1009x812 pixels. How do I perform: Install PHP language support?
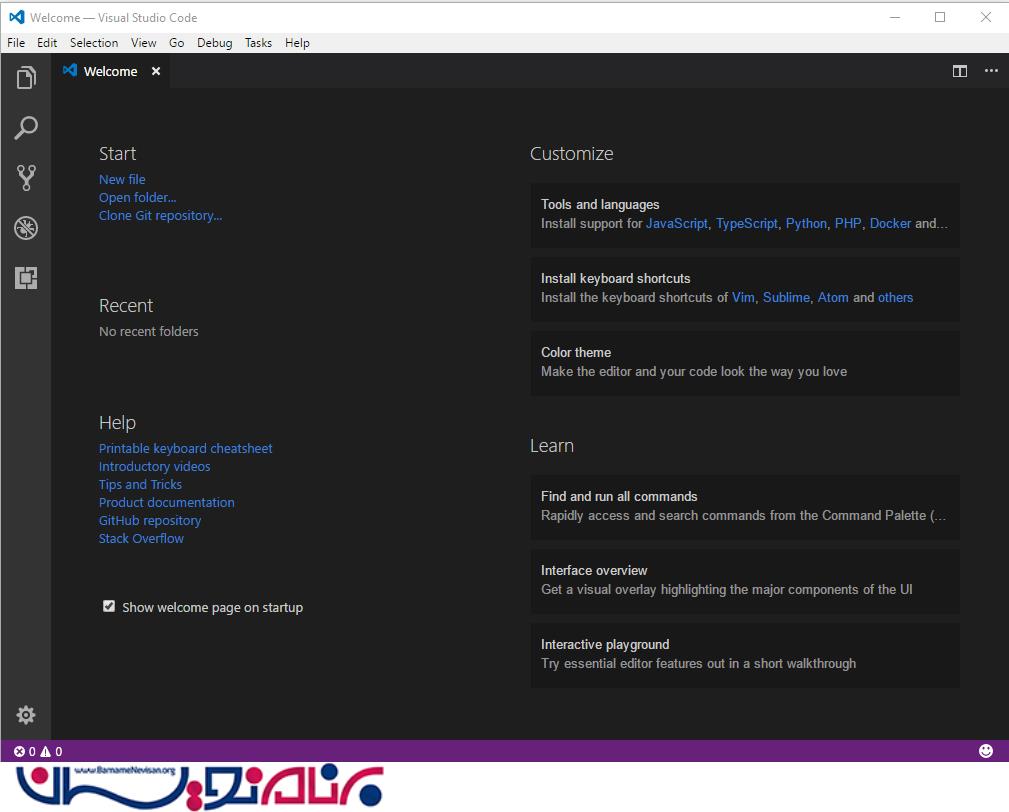pyautogui.click(x=847, y=223)
